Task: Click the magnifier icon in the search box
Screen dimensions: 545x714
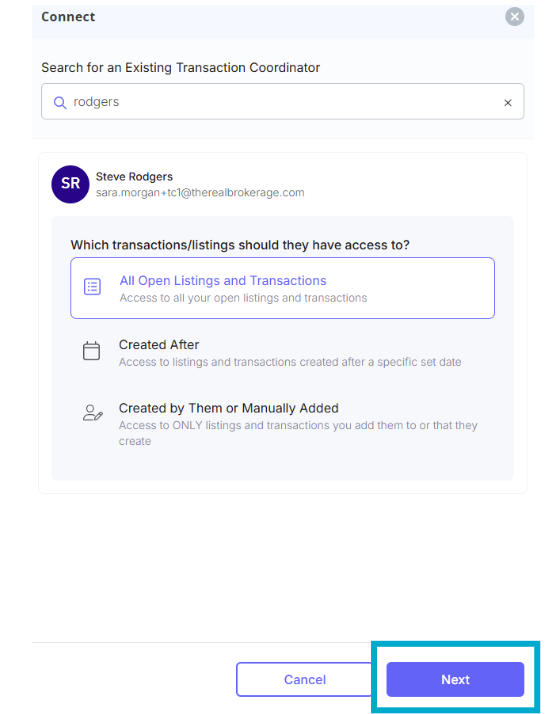Action: [x=60, y=102]
